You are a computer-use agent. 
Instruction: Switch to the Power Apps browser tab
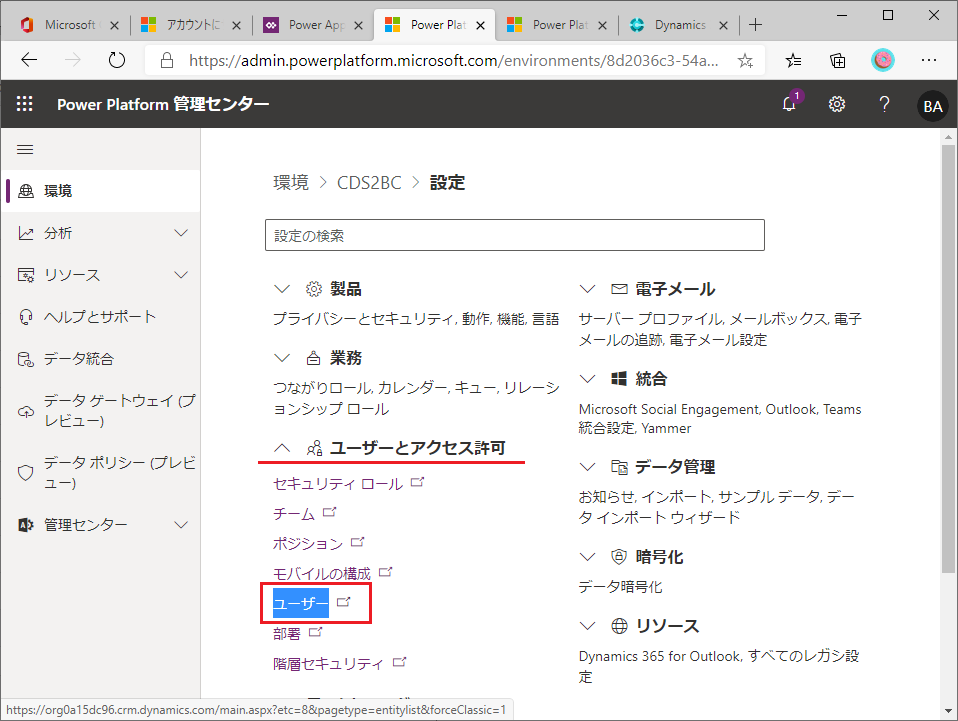[x=313, y=25]
